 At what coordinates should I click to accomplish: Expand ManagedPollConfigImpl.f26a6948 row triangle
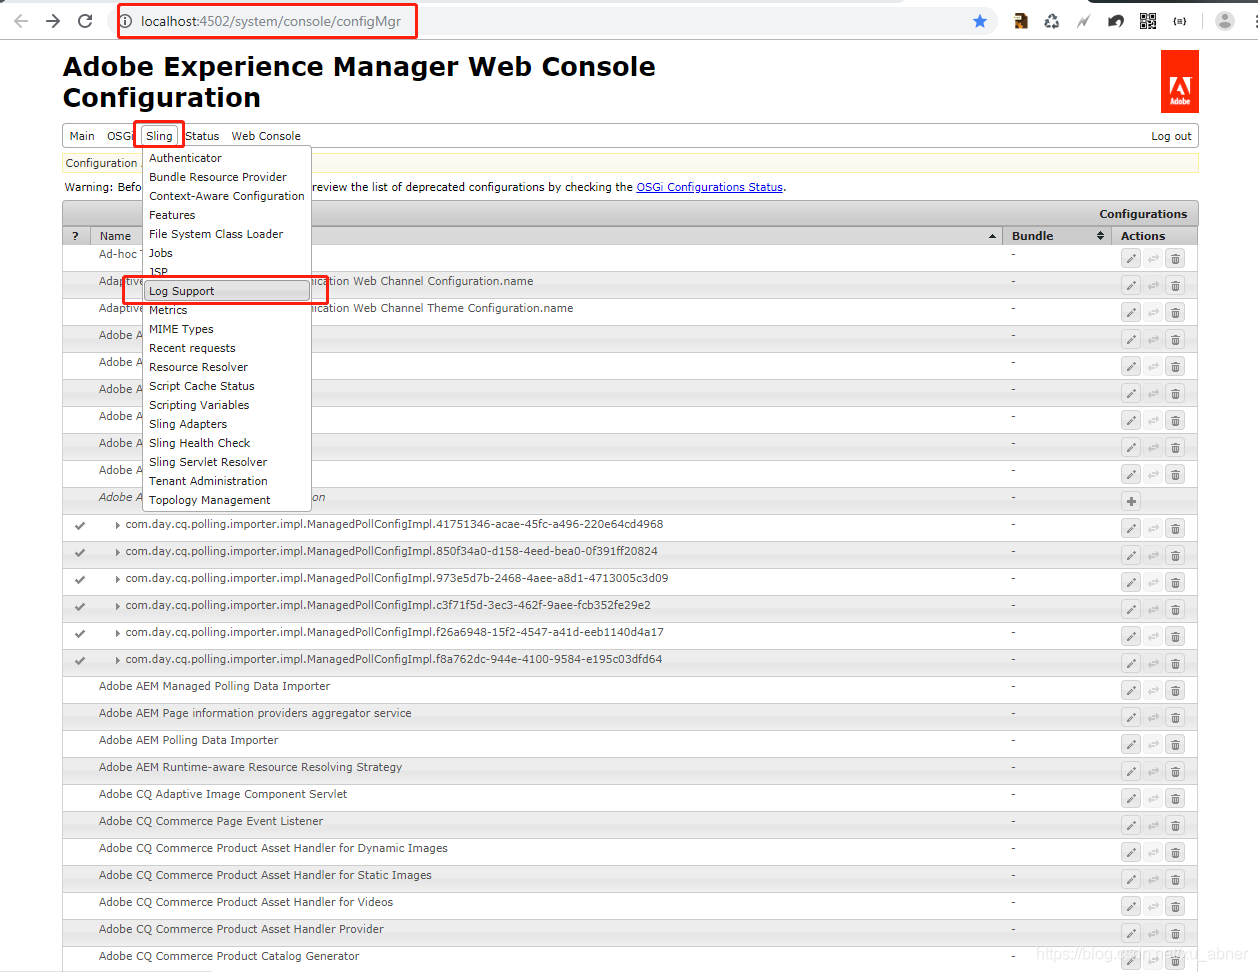pos(118,633)
